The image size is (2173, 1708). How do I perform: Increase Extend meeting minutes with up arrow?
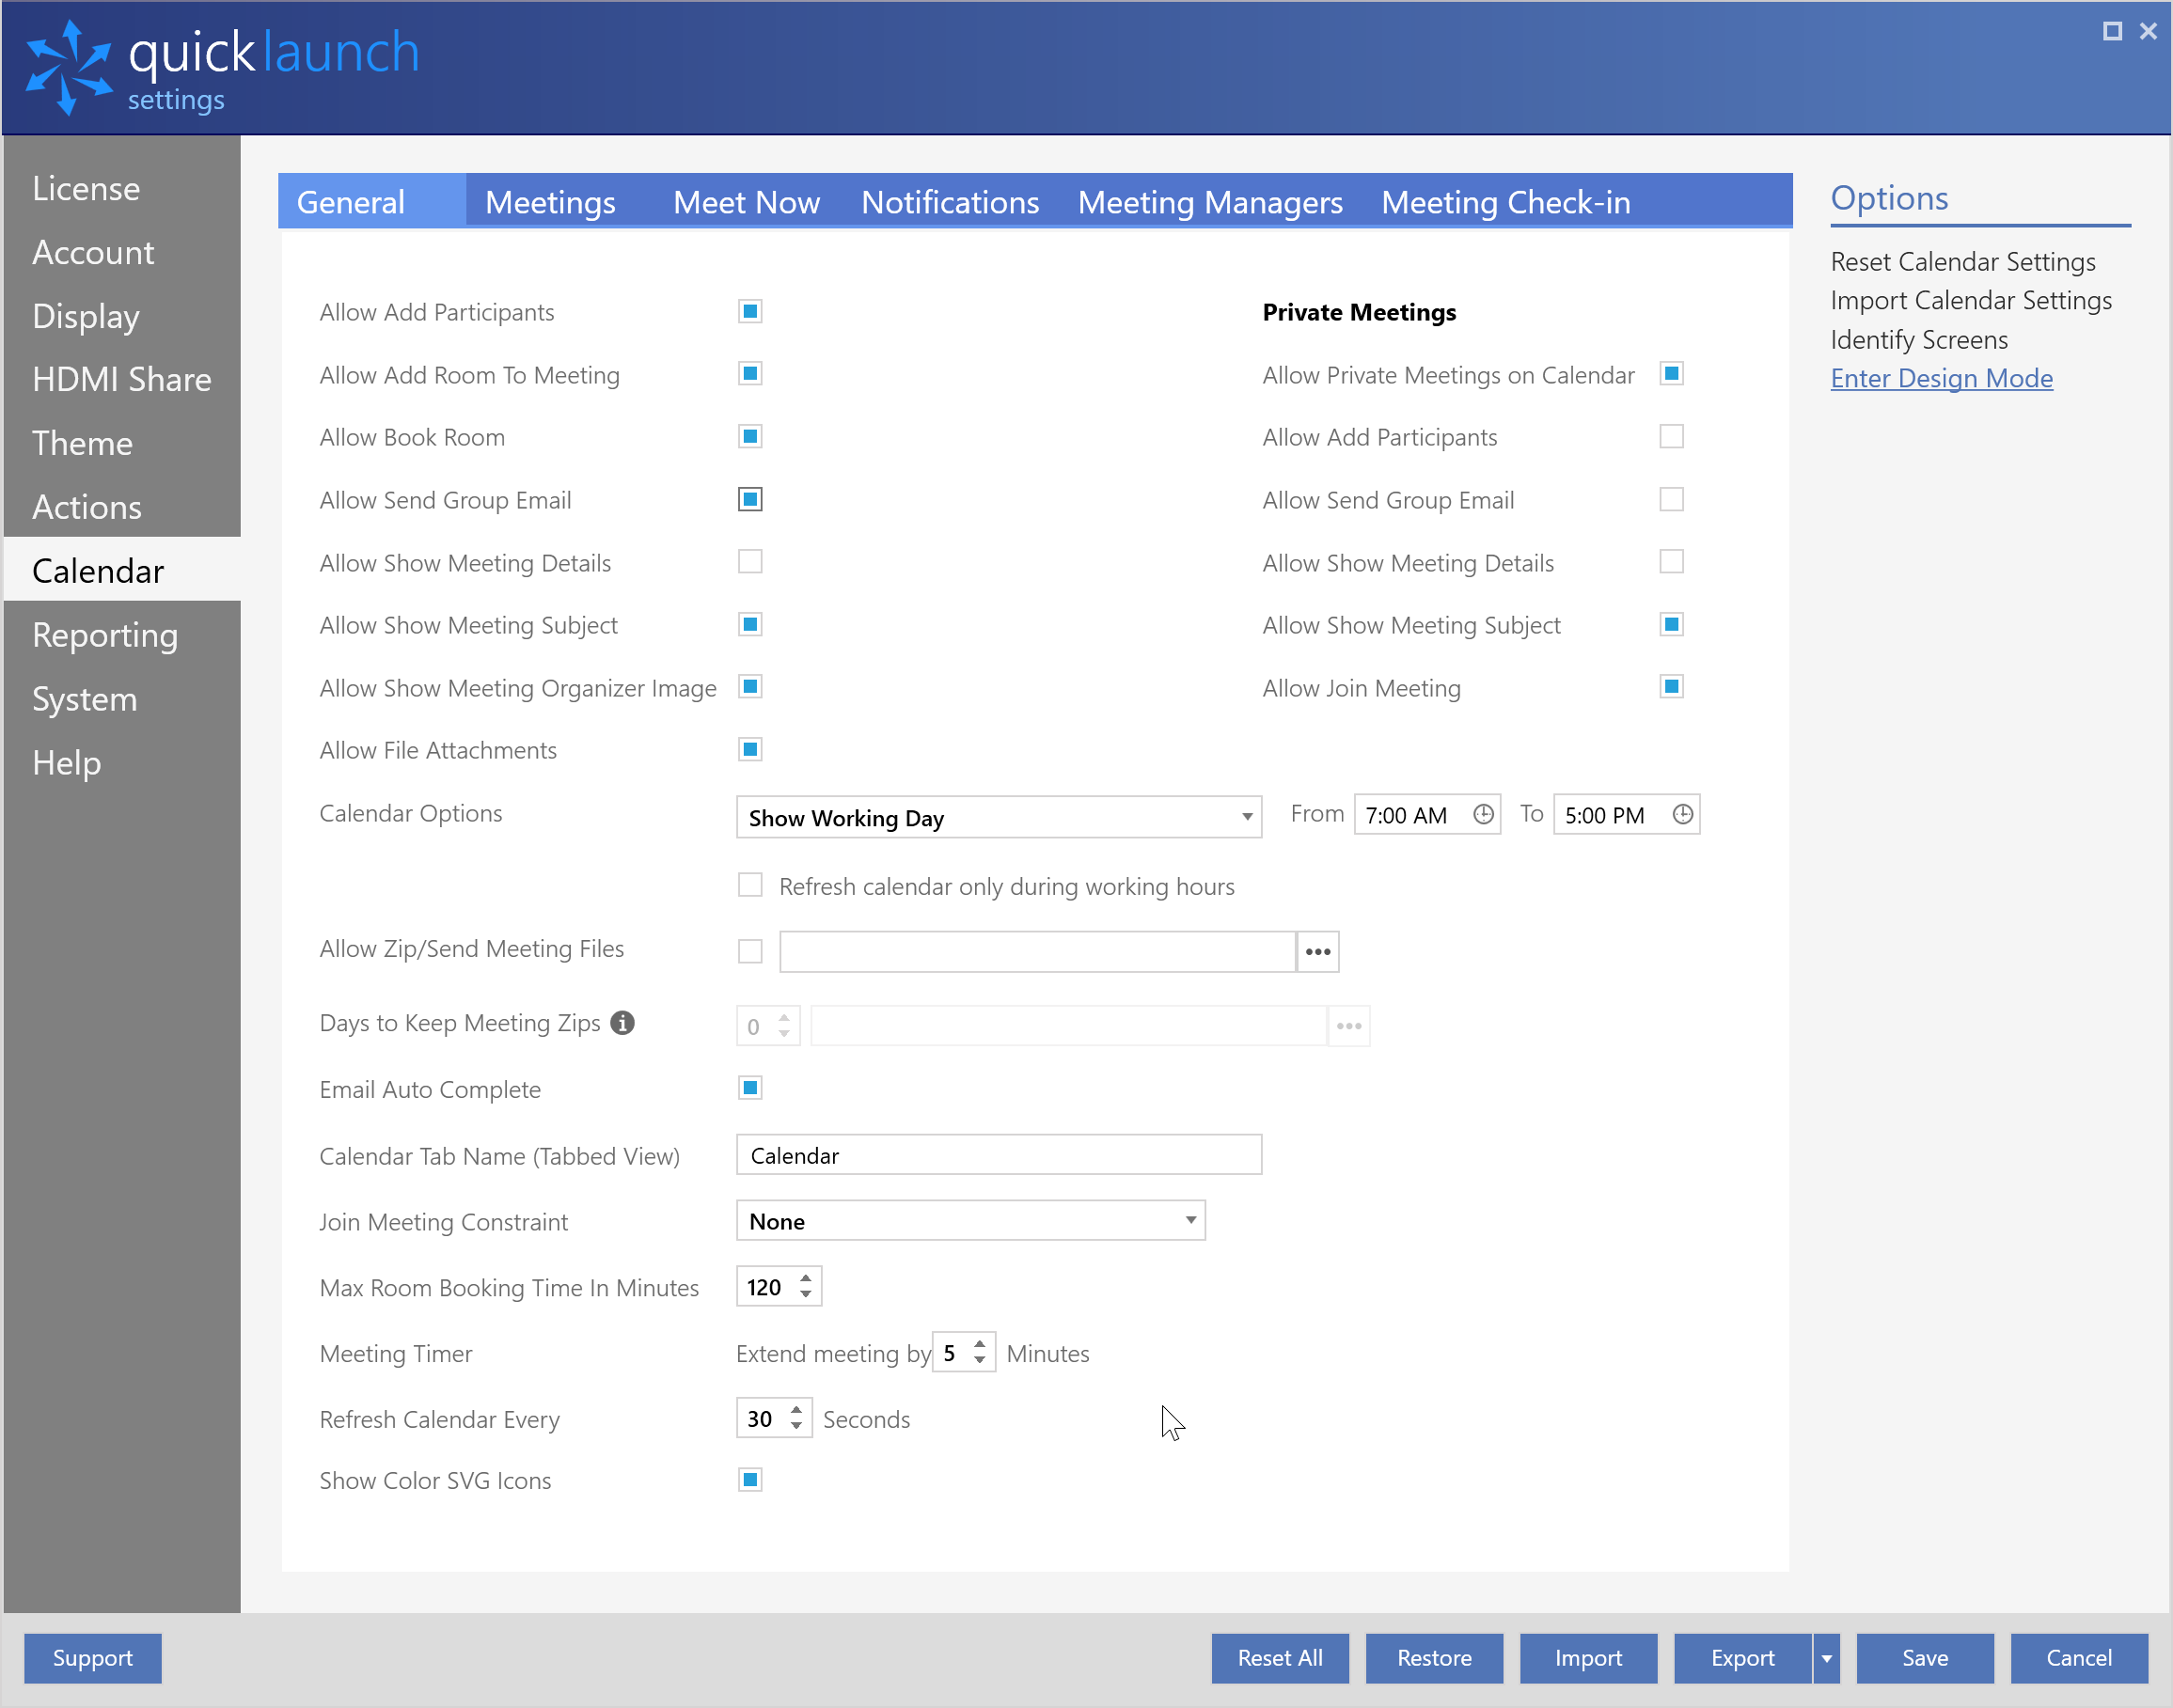point(980,1344)
